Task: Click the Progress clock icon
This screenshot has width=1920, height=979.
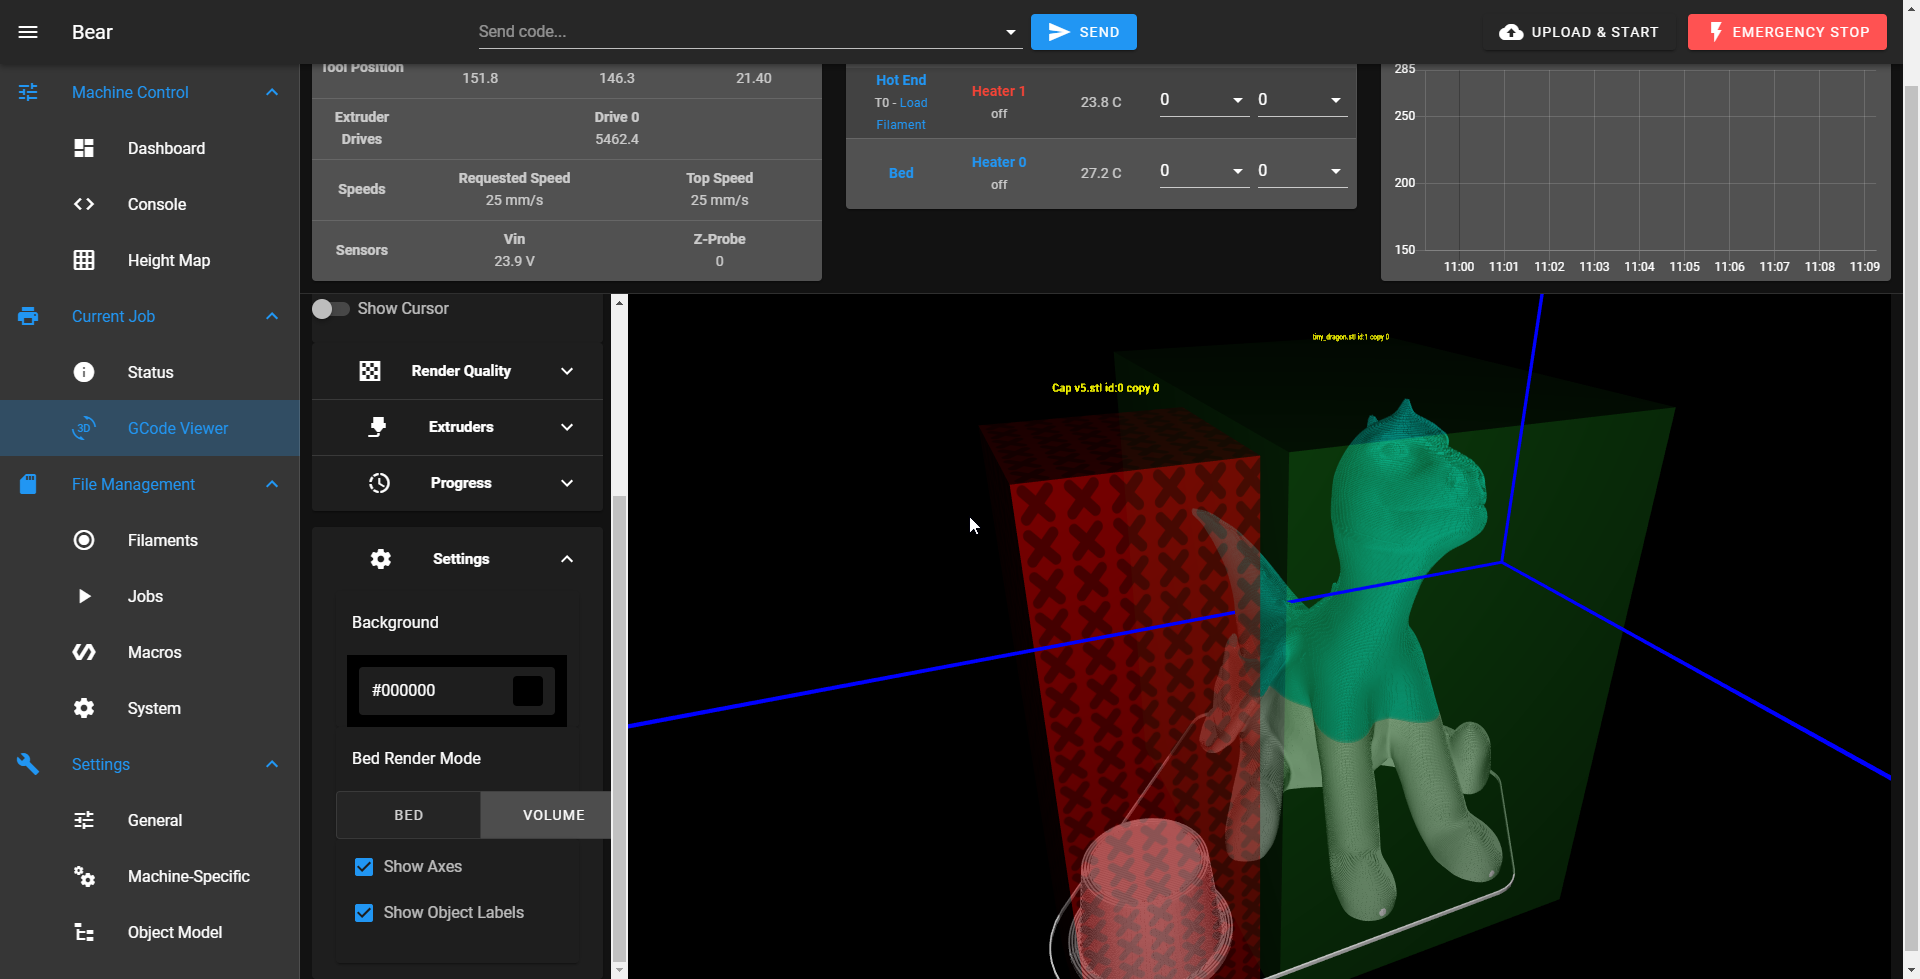Action: coord(379,483)
